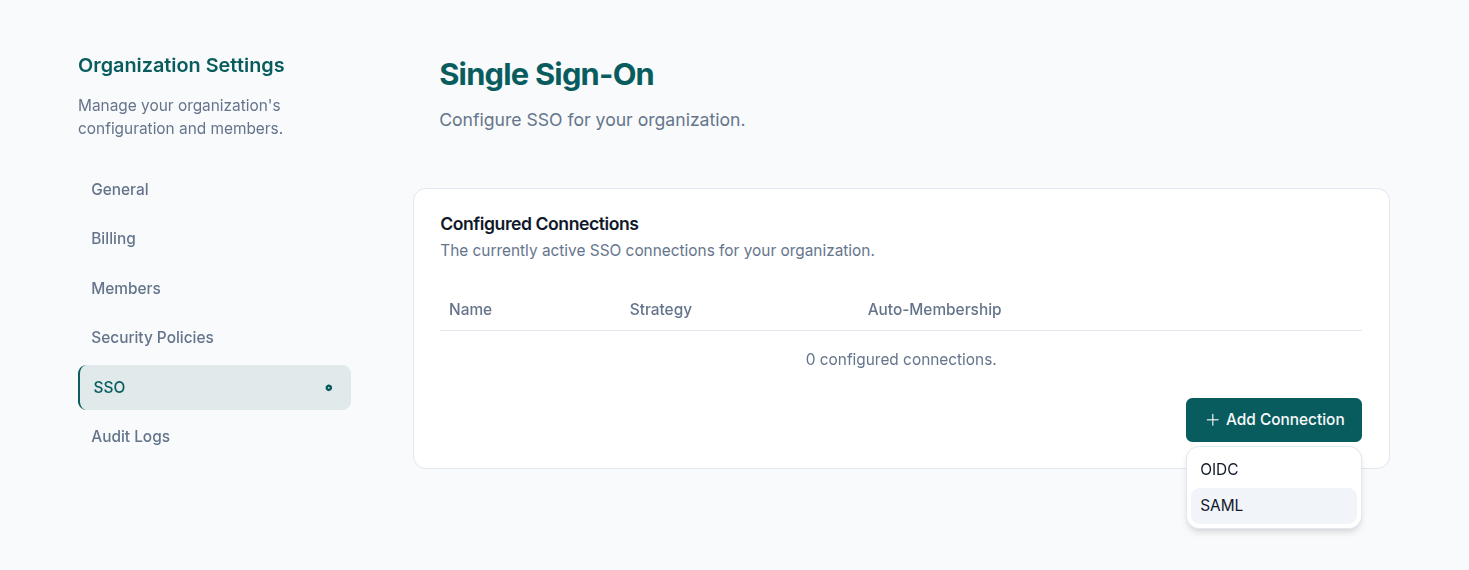The height and width of the screenshot is (570, 1469).
Task: Click the Name column header
Action: point(470,310)
